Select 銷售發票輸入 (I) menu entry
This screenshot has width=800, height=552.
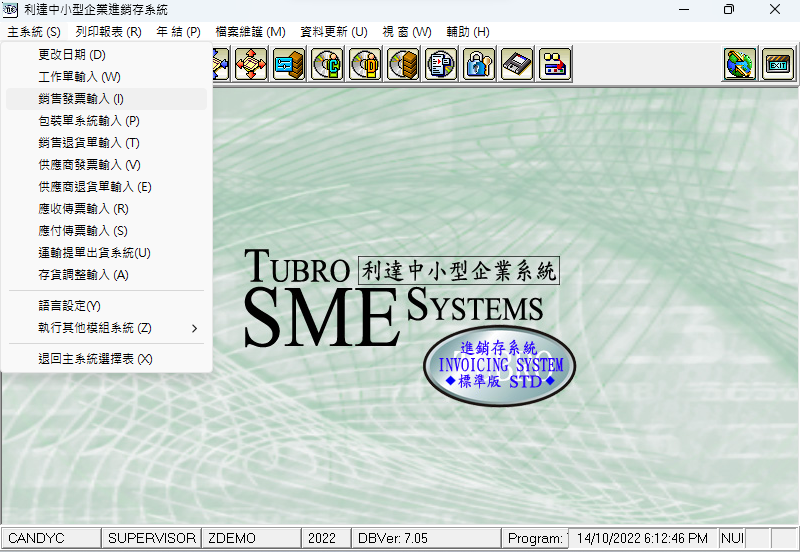[x=106, y=98]
